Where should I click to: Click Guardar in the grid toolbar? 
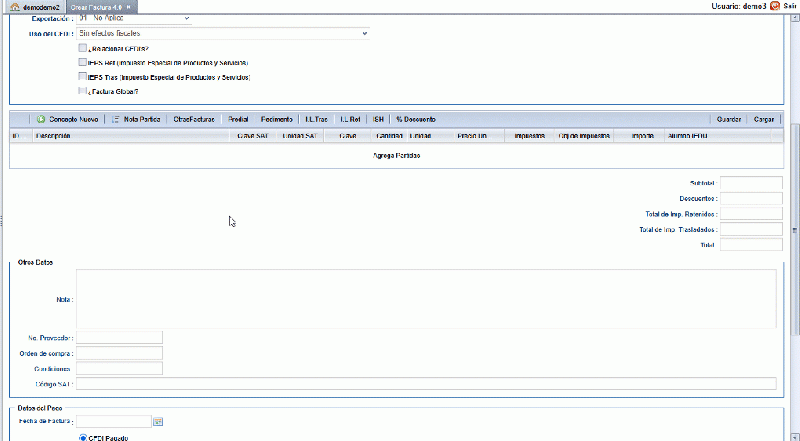pyautogui.click(x=729, y=119)
